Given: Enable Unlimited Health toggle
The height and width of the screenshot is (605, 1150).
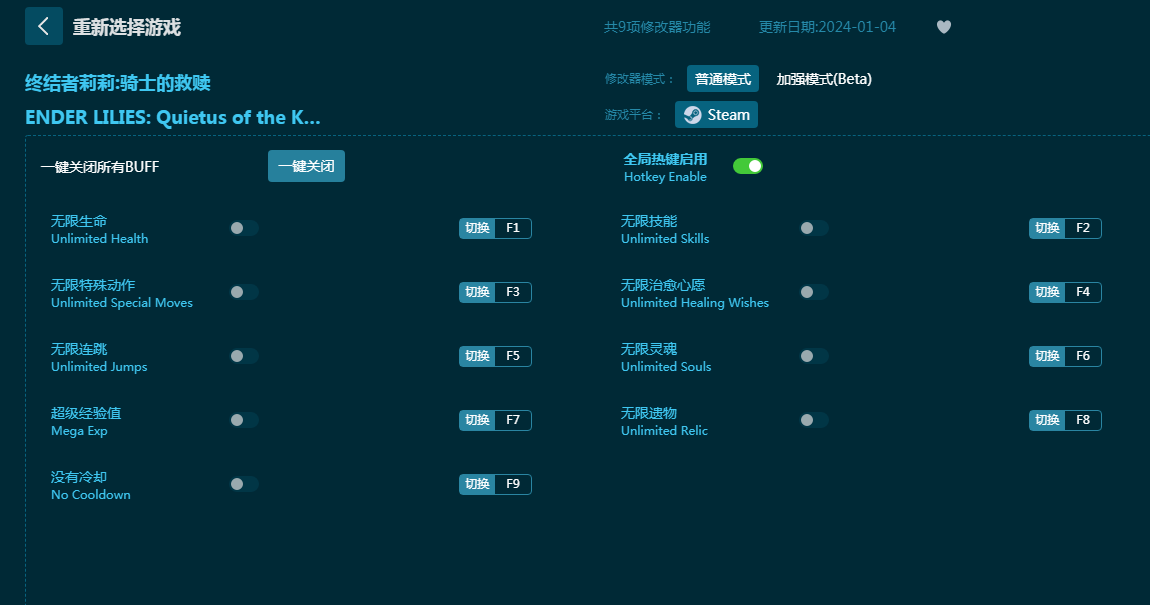Looking at the screenshot, I should click(x=244, y=228).
